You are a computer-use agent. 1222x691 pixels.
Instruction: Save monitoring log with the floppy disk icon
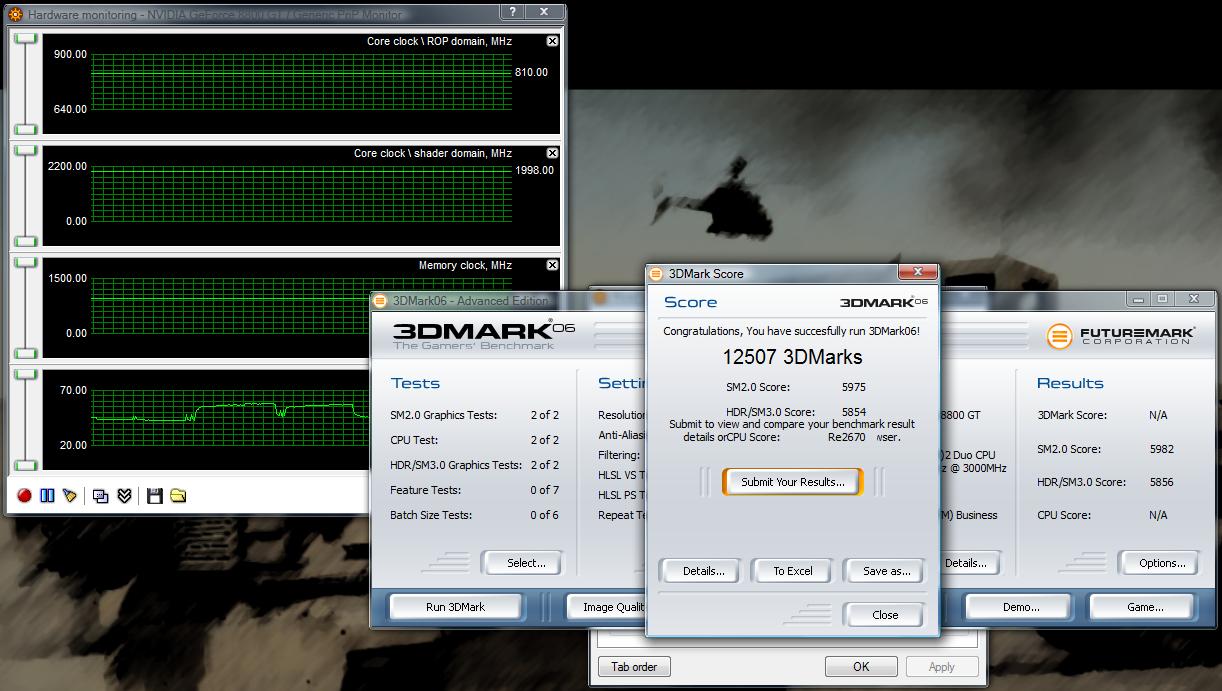click(155, 495)
